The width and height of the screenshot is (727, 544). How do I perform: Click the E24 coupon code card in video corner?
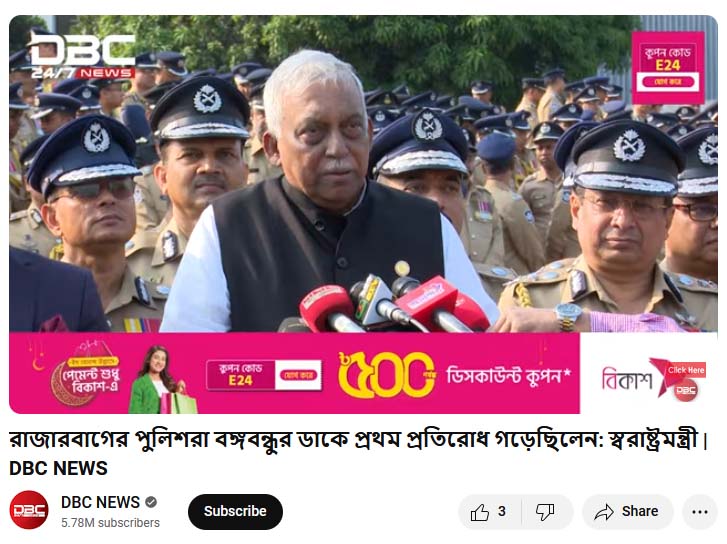click(x=668, y=68)
